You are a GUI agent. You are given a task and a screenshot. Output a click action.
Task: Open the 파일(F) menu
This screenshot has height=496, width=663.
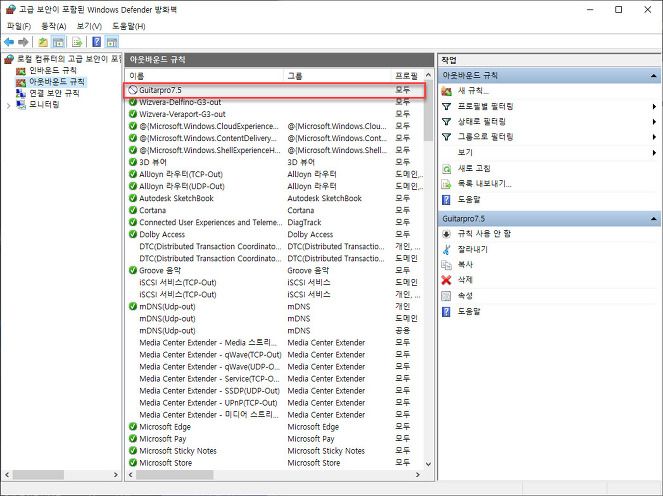pyautogui.click(x=19, y=26)
